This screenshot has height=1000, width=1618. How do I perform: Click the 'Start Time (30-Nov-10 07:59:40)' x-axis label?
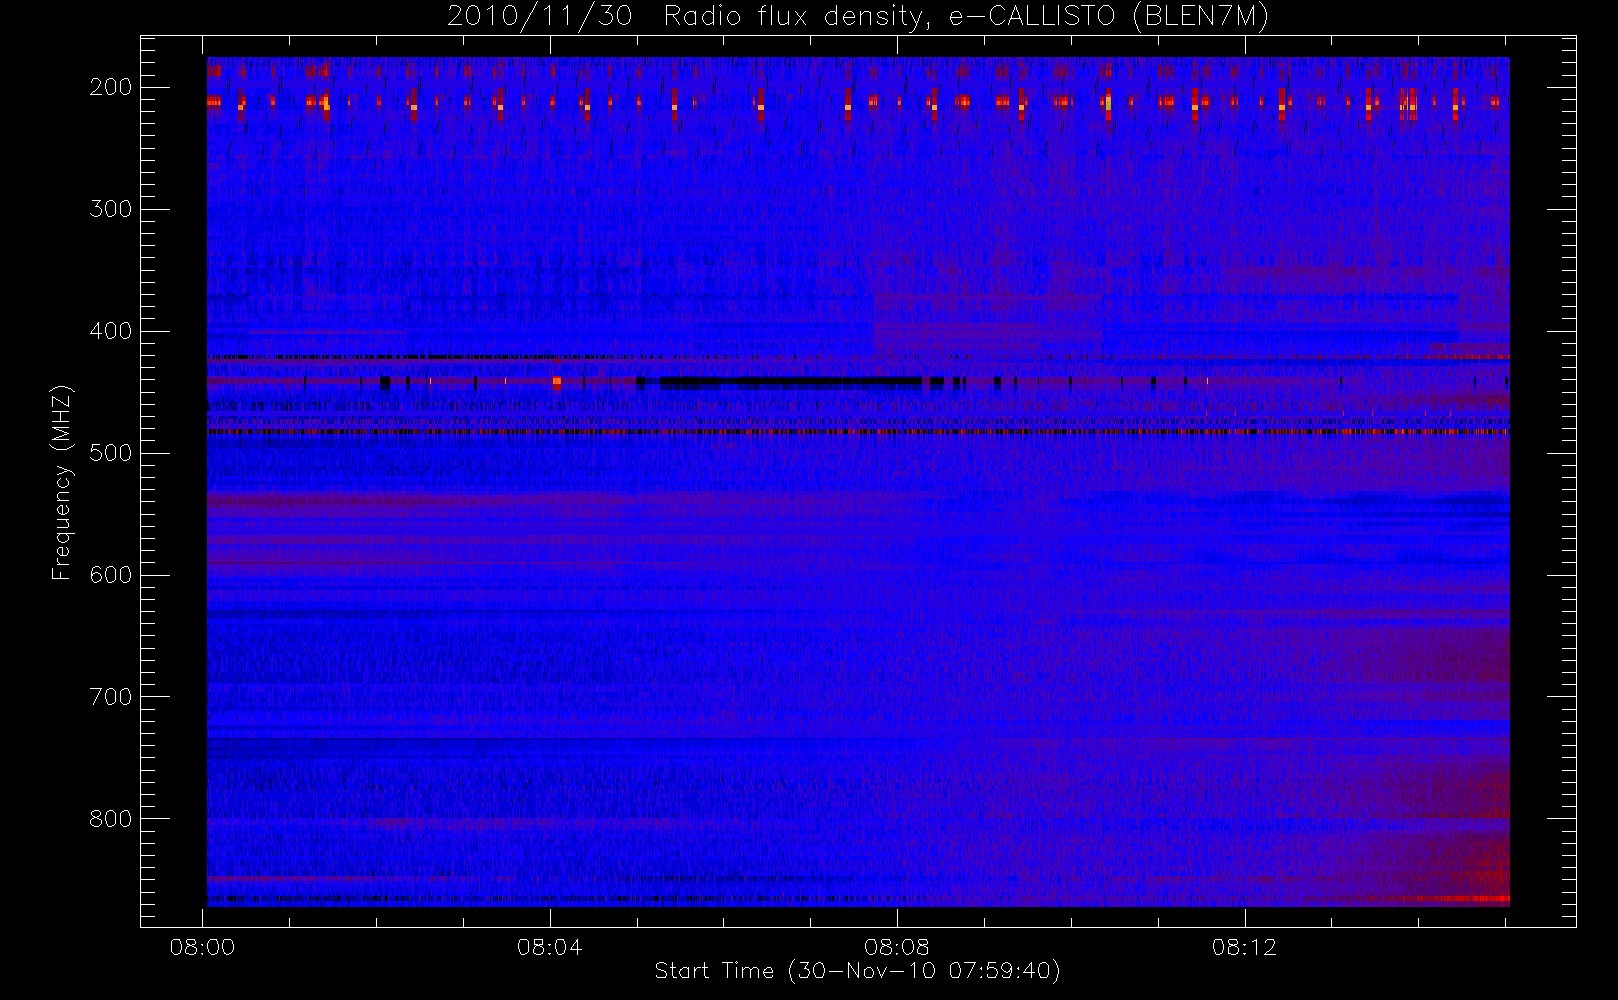pyautogui.click(x=857, y=971)
